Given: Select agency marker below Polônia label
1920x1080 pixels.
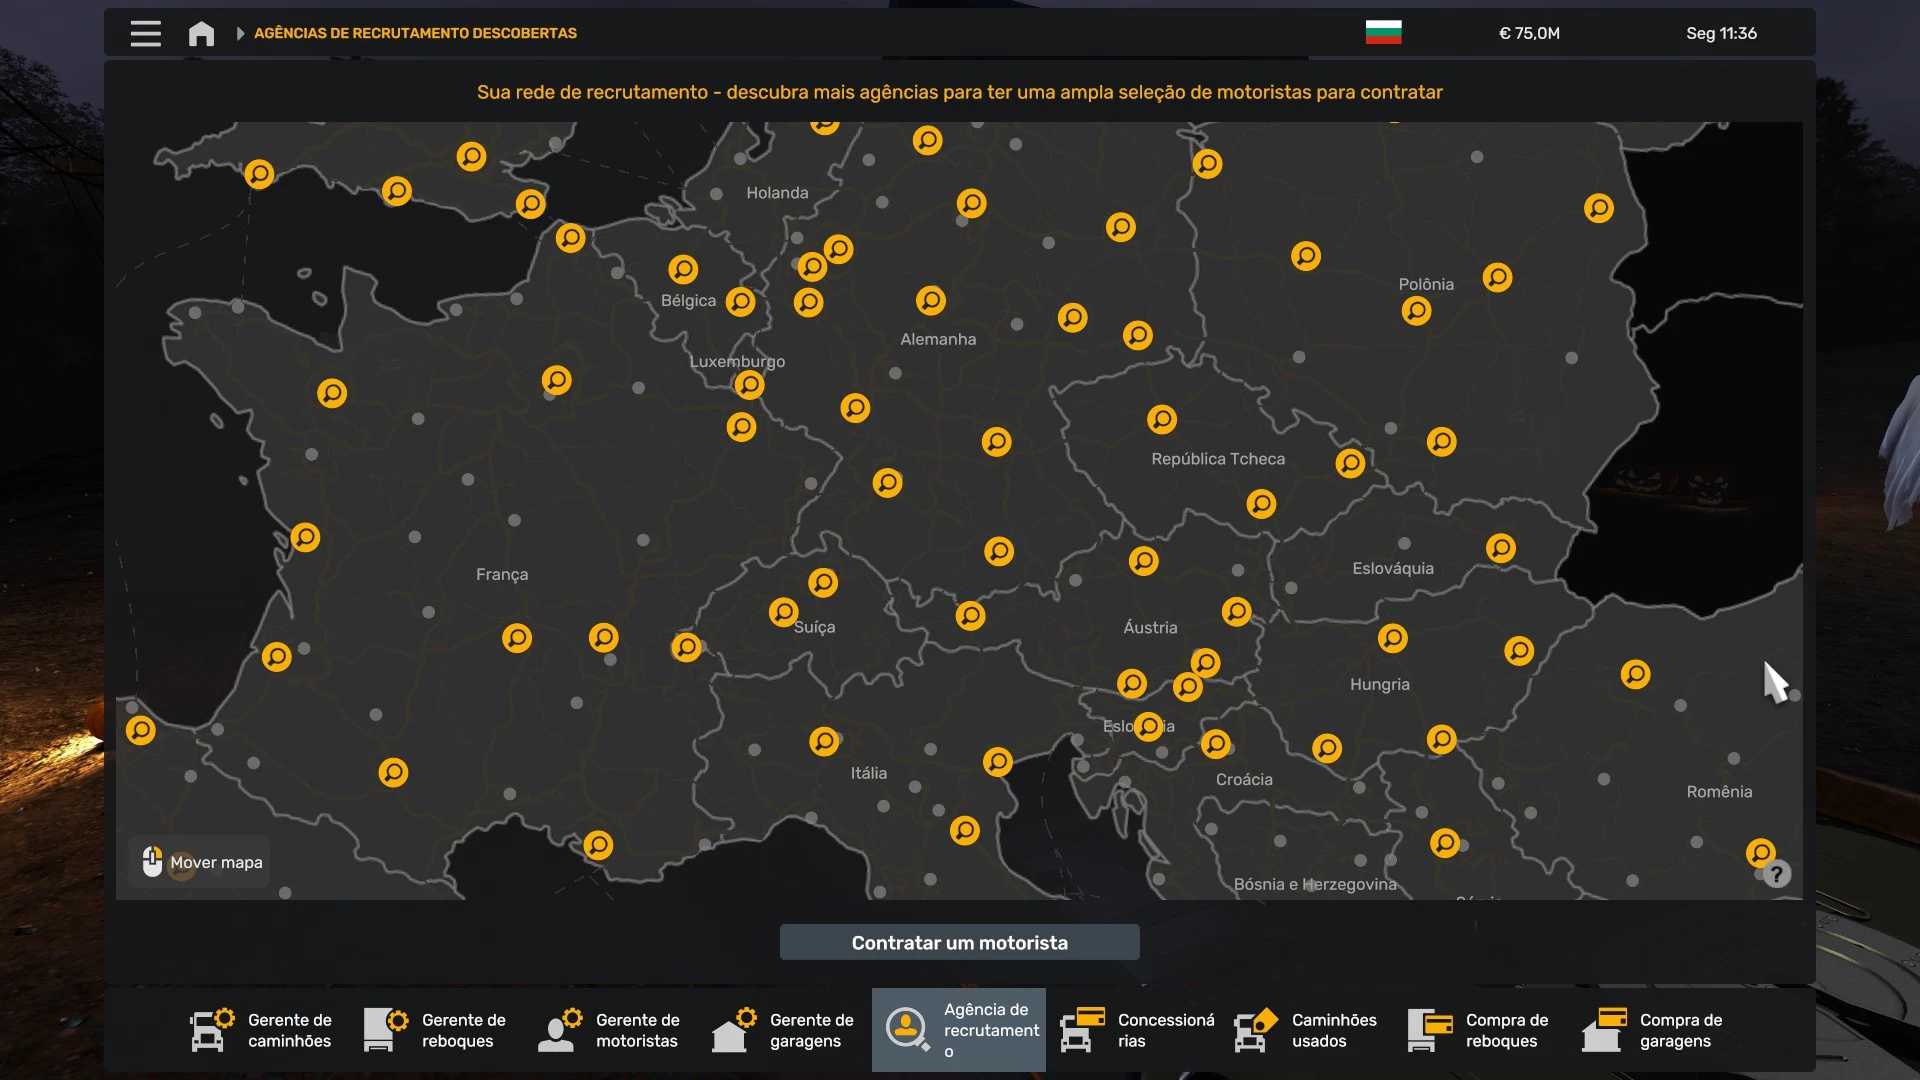Looking at the screenshot, I should pos(1416,311).
